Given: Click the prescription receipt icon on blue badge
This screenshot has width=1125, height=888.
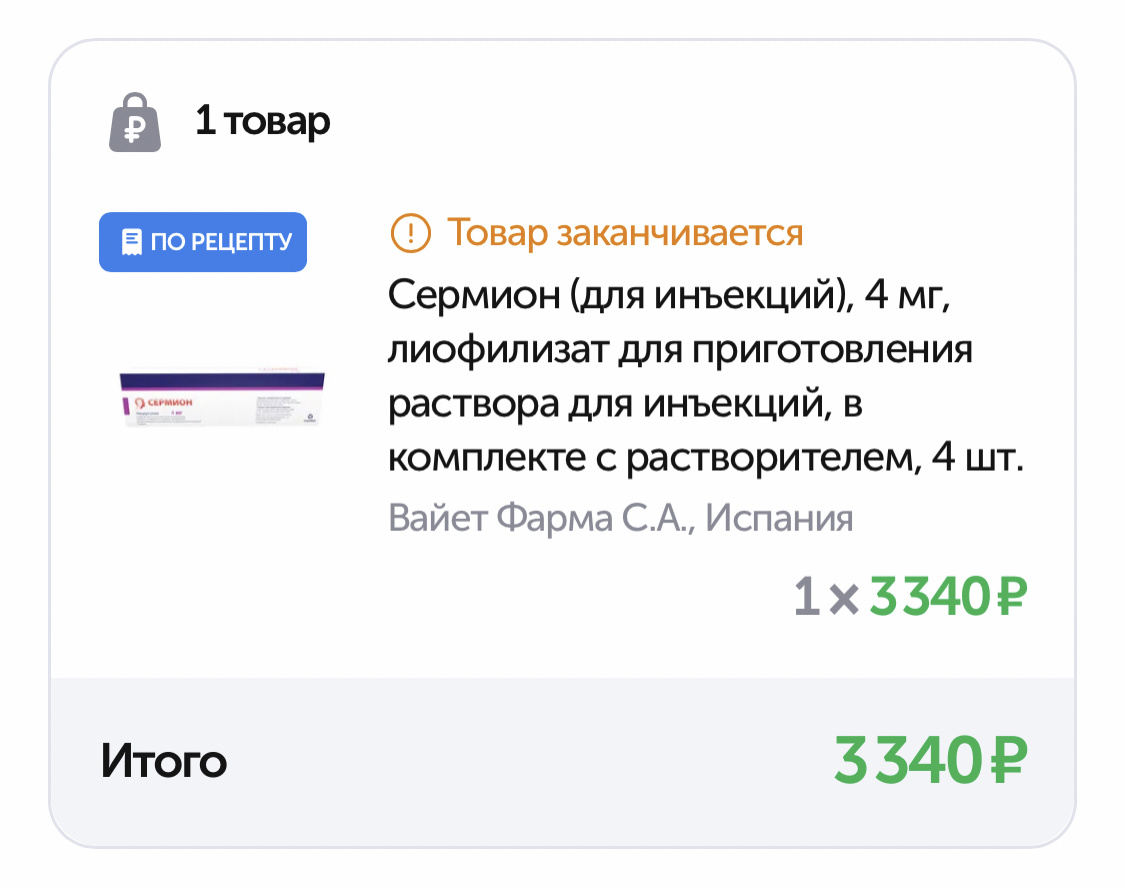Looking at the screenshot, I should point(130,241).
